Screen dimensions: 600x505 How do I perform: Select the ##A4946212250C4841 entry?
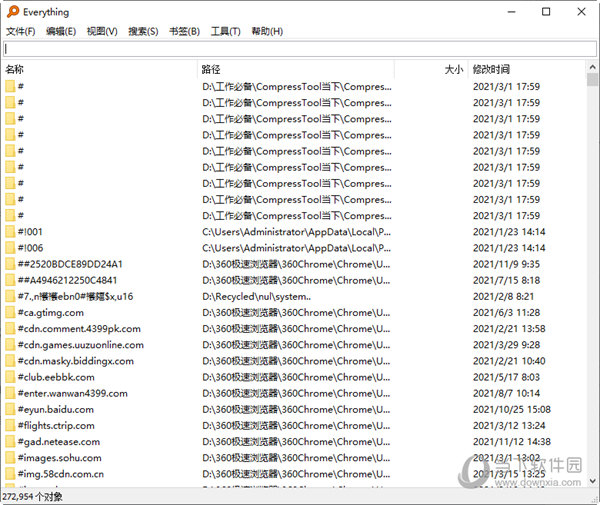coord(67,280)
